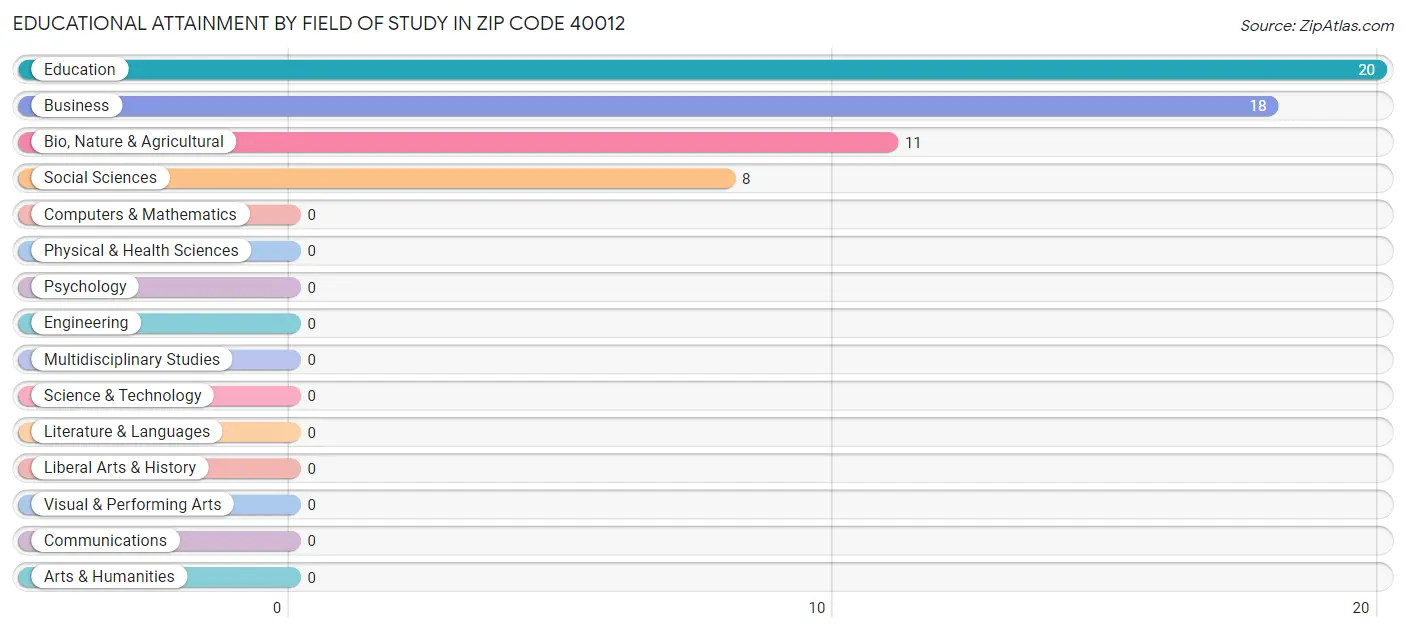Select the Social Sciences label
Image resolution: width=1406 pixels, height=632 pixels.
pos(100,178)
